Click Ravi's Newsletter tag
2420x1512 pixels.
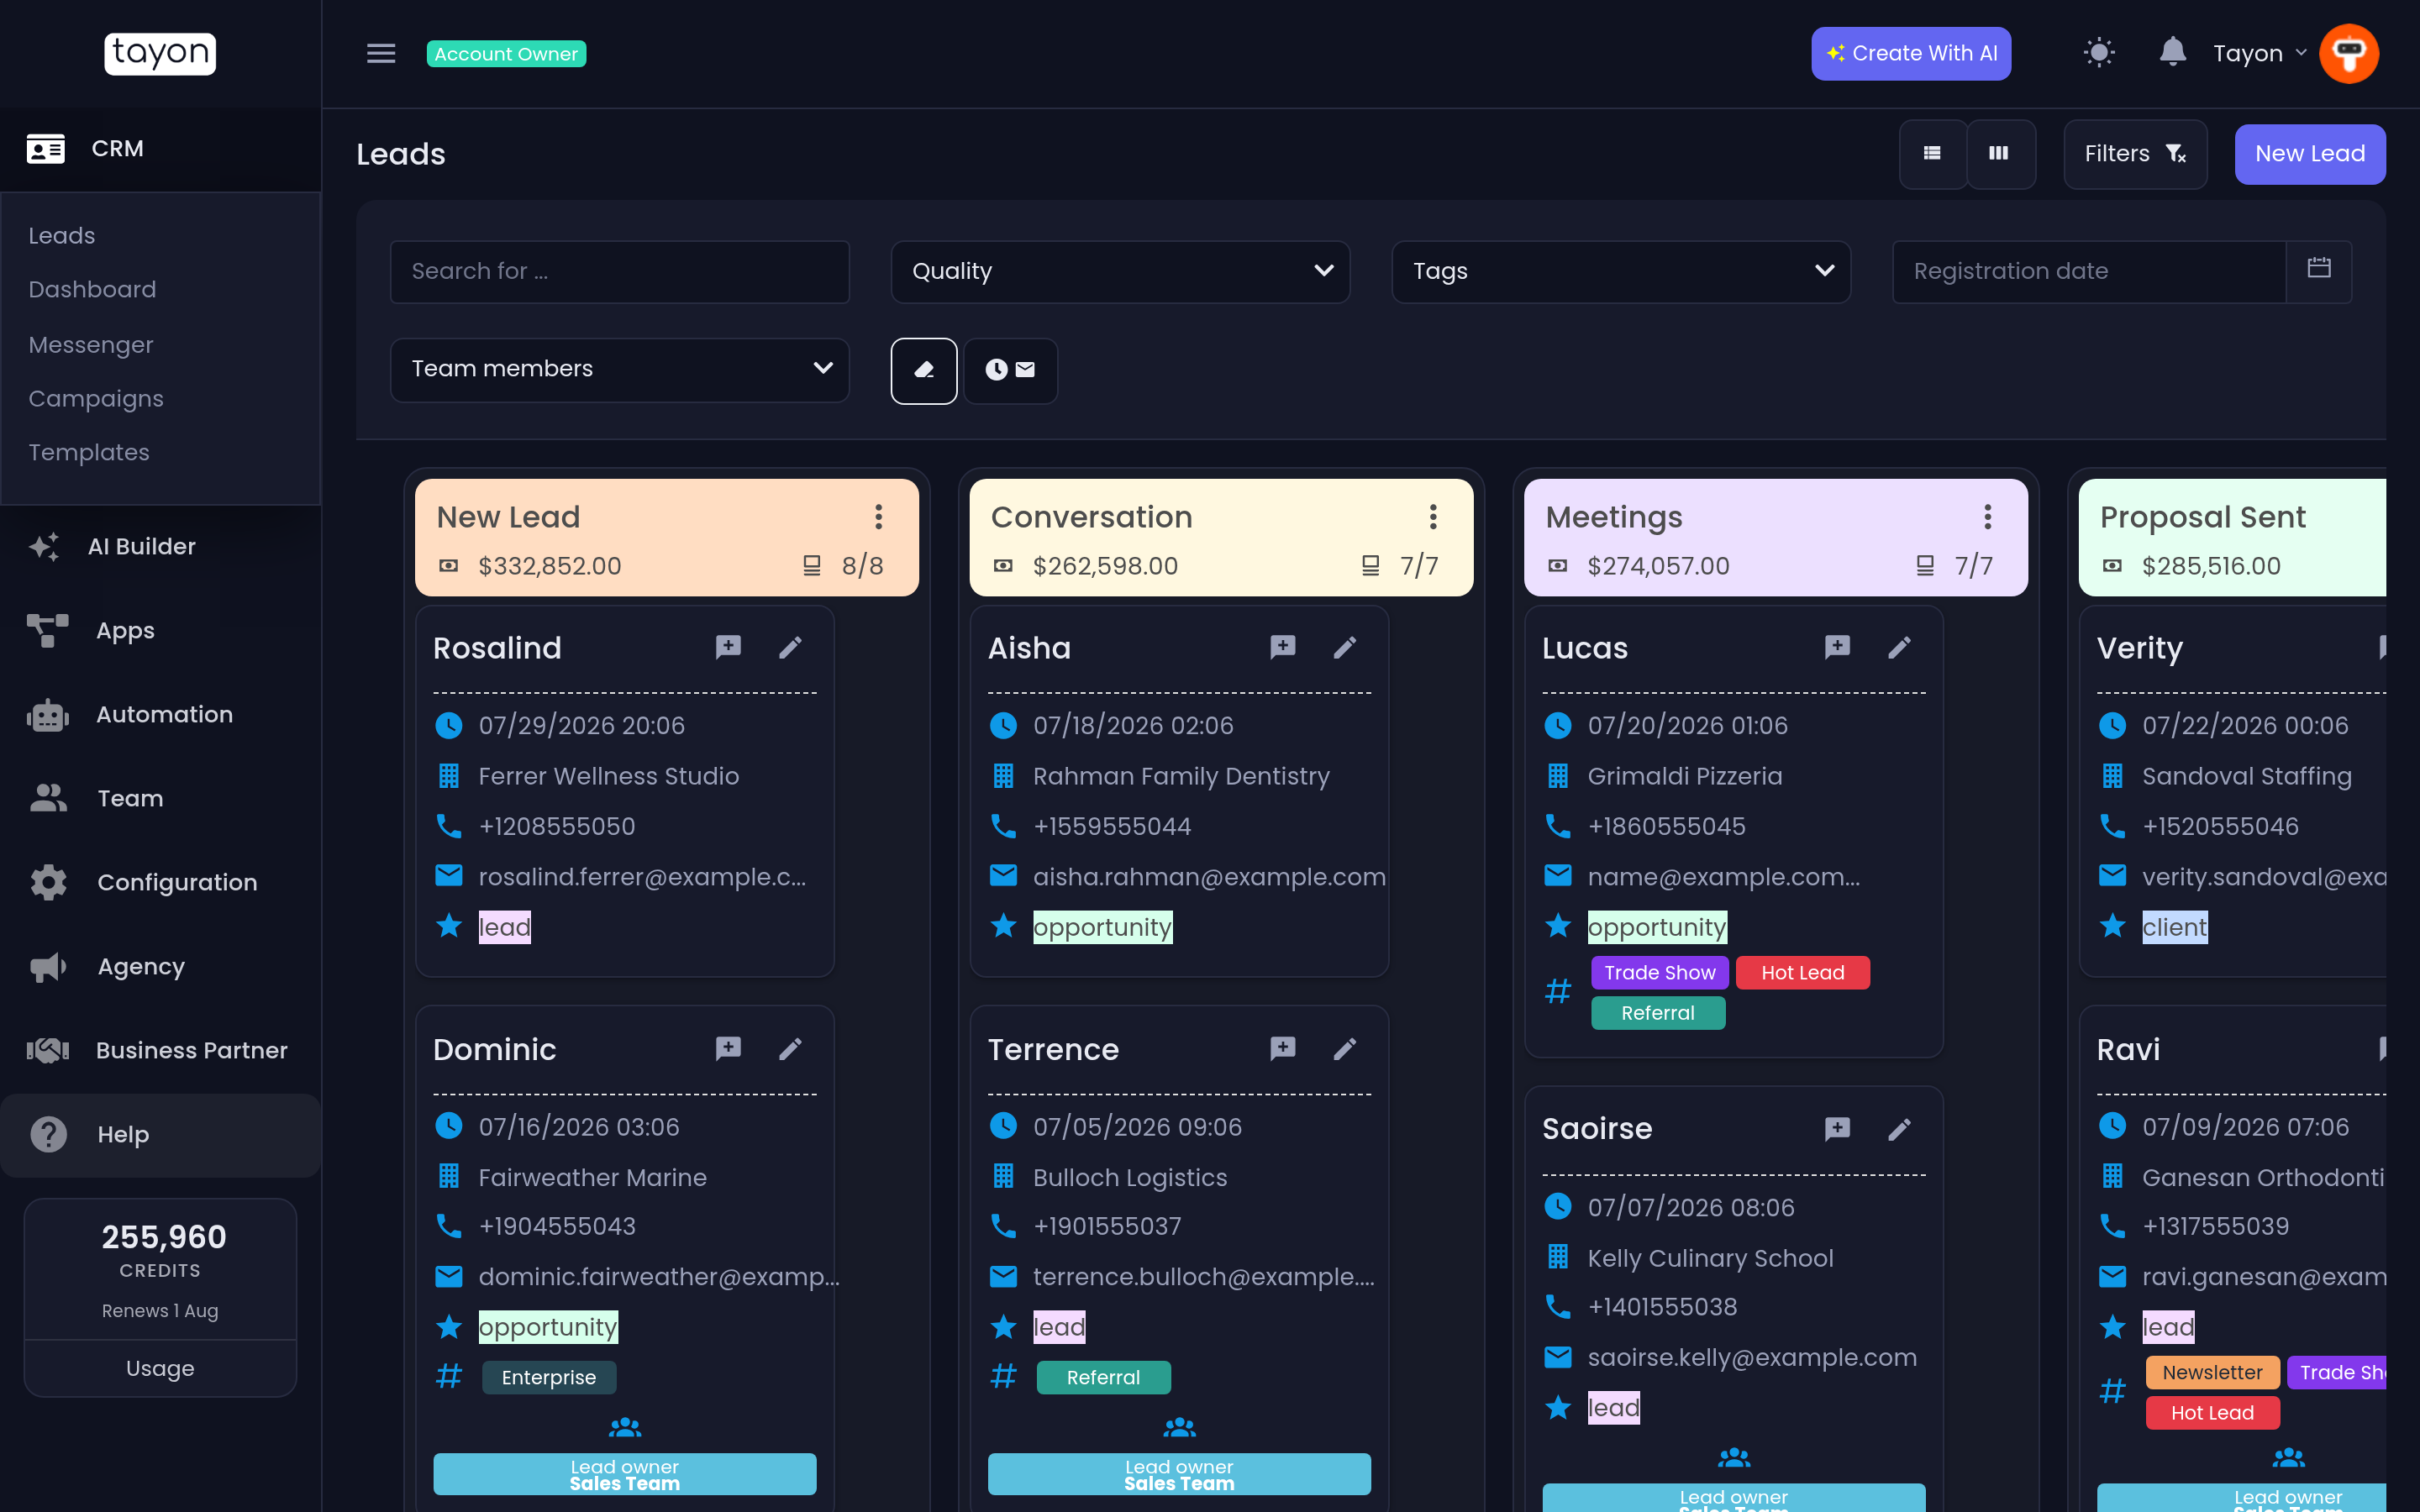click(2212, 1373)
